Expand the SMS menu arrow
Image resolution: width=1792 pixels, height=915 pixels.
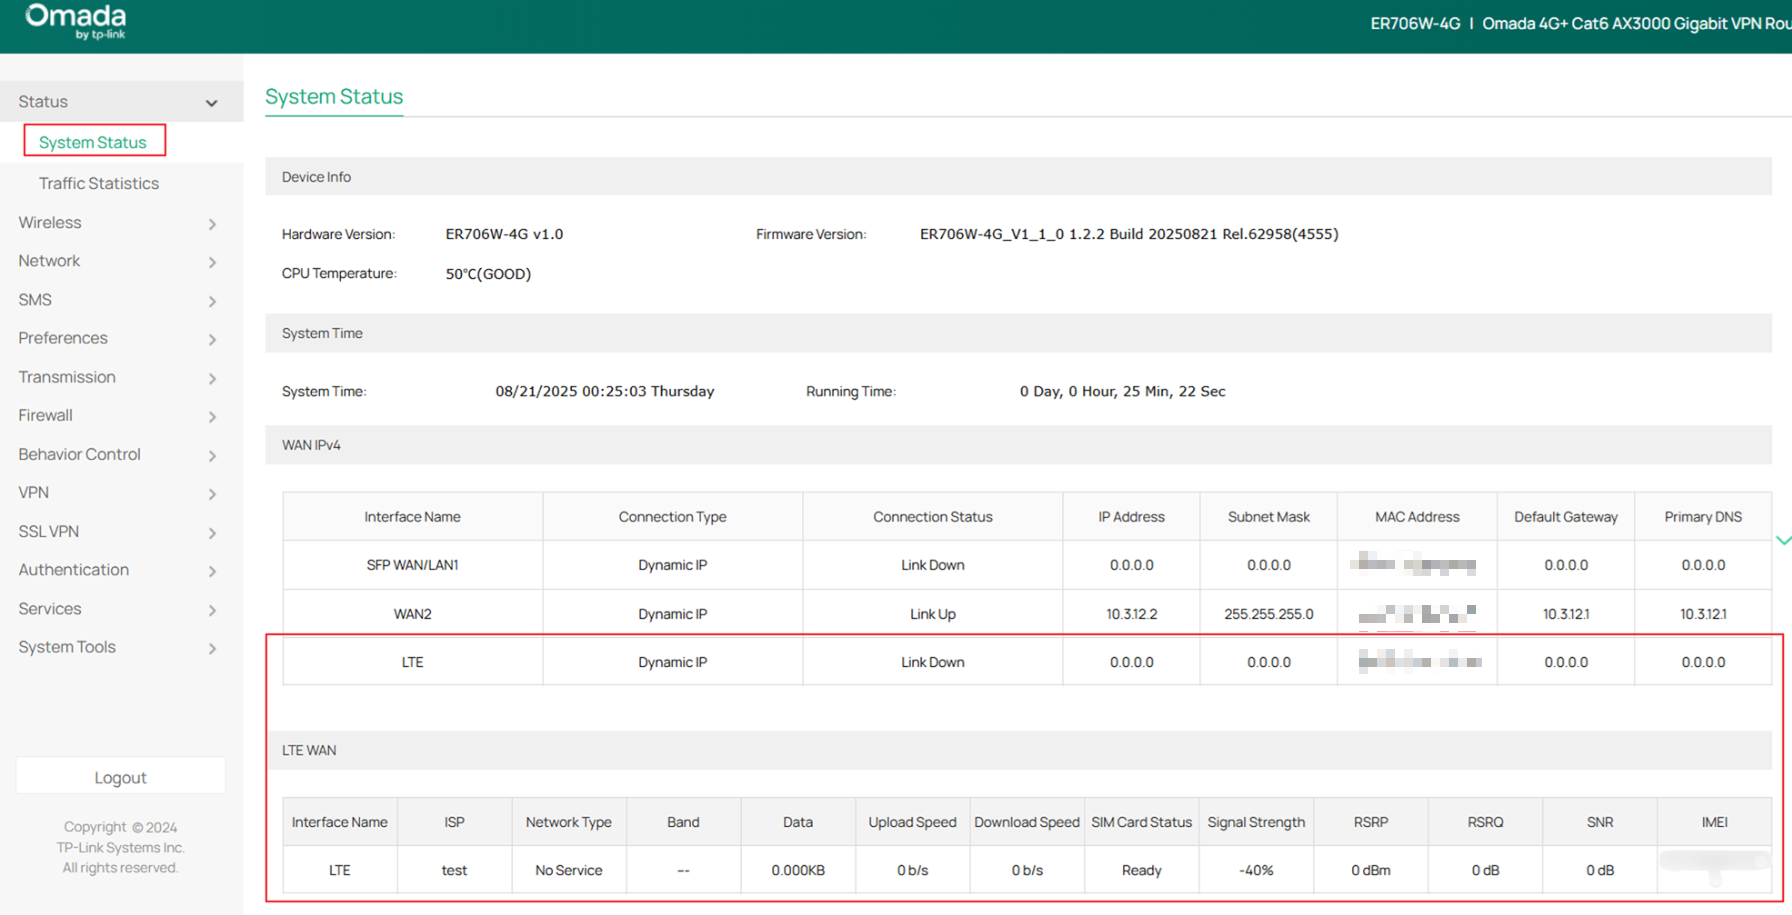tap(212, 301)
